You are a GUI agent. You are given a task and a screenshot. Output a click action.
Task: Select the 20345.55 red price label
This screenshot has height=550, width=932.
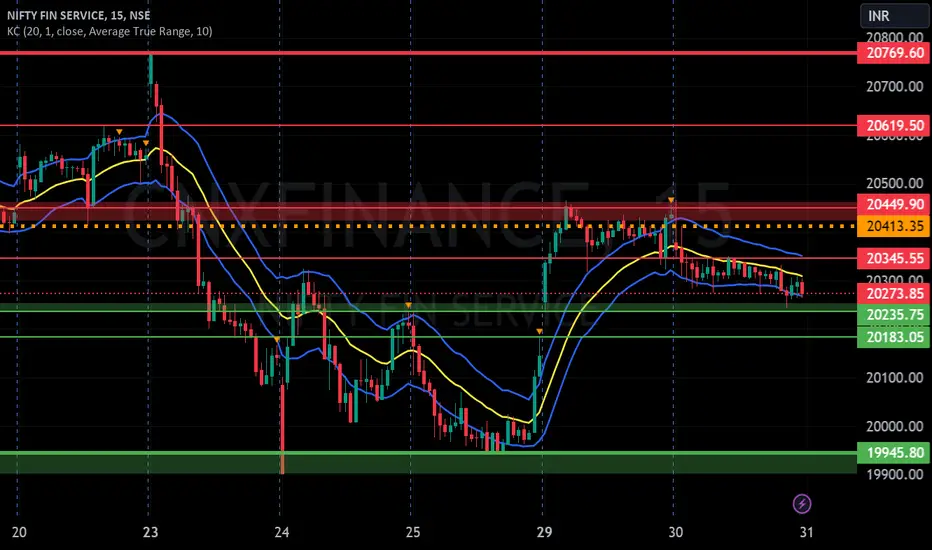893,258
